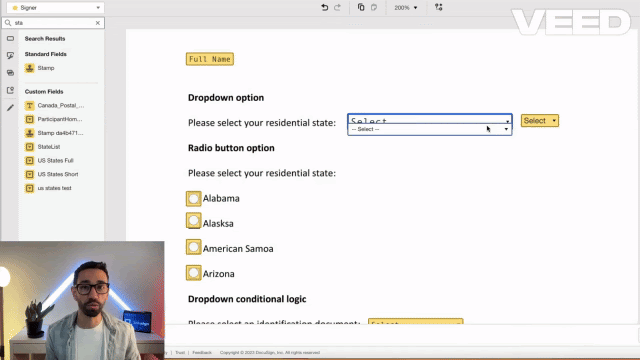640x360 pixels.
Task: Click the ParticipantHom... dropdown field icon
Action: [29, 119]
